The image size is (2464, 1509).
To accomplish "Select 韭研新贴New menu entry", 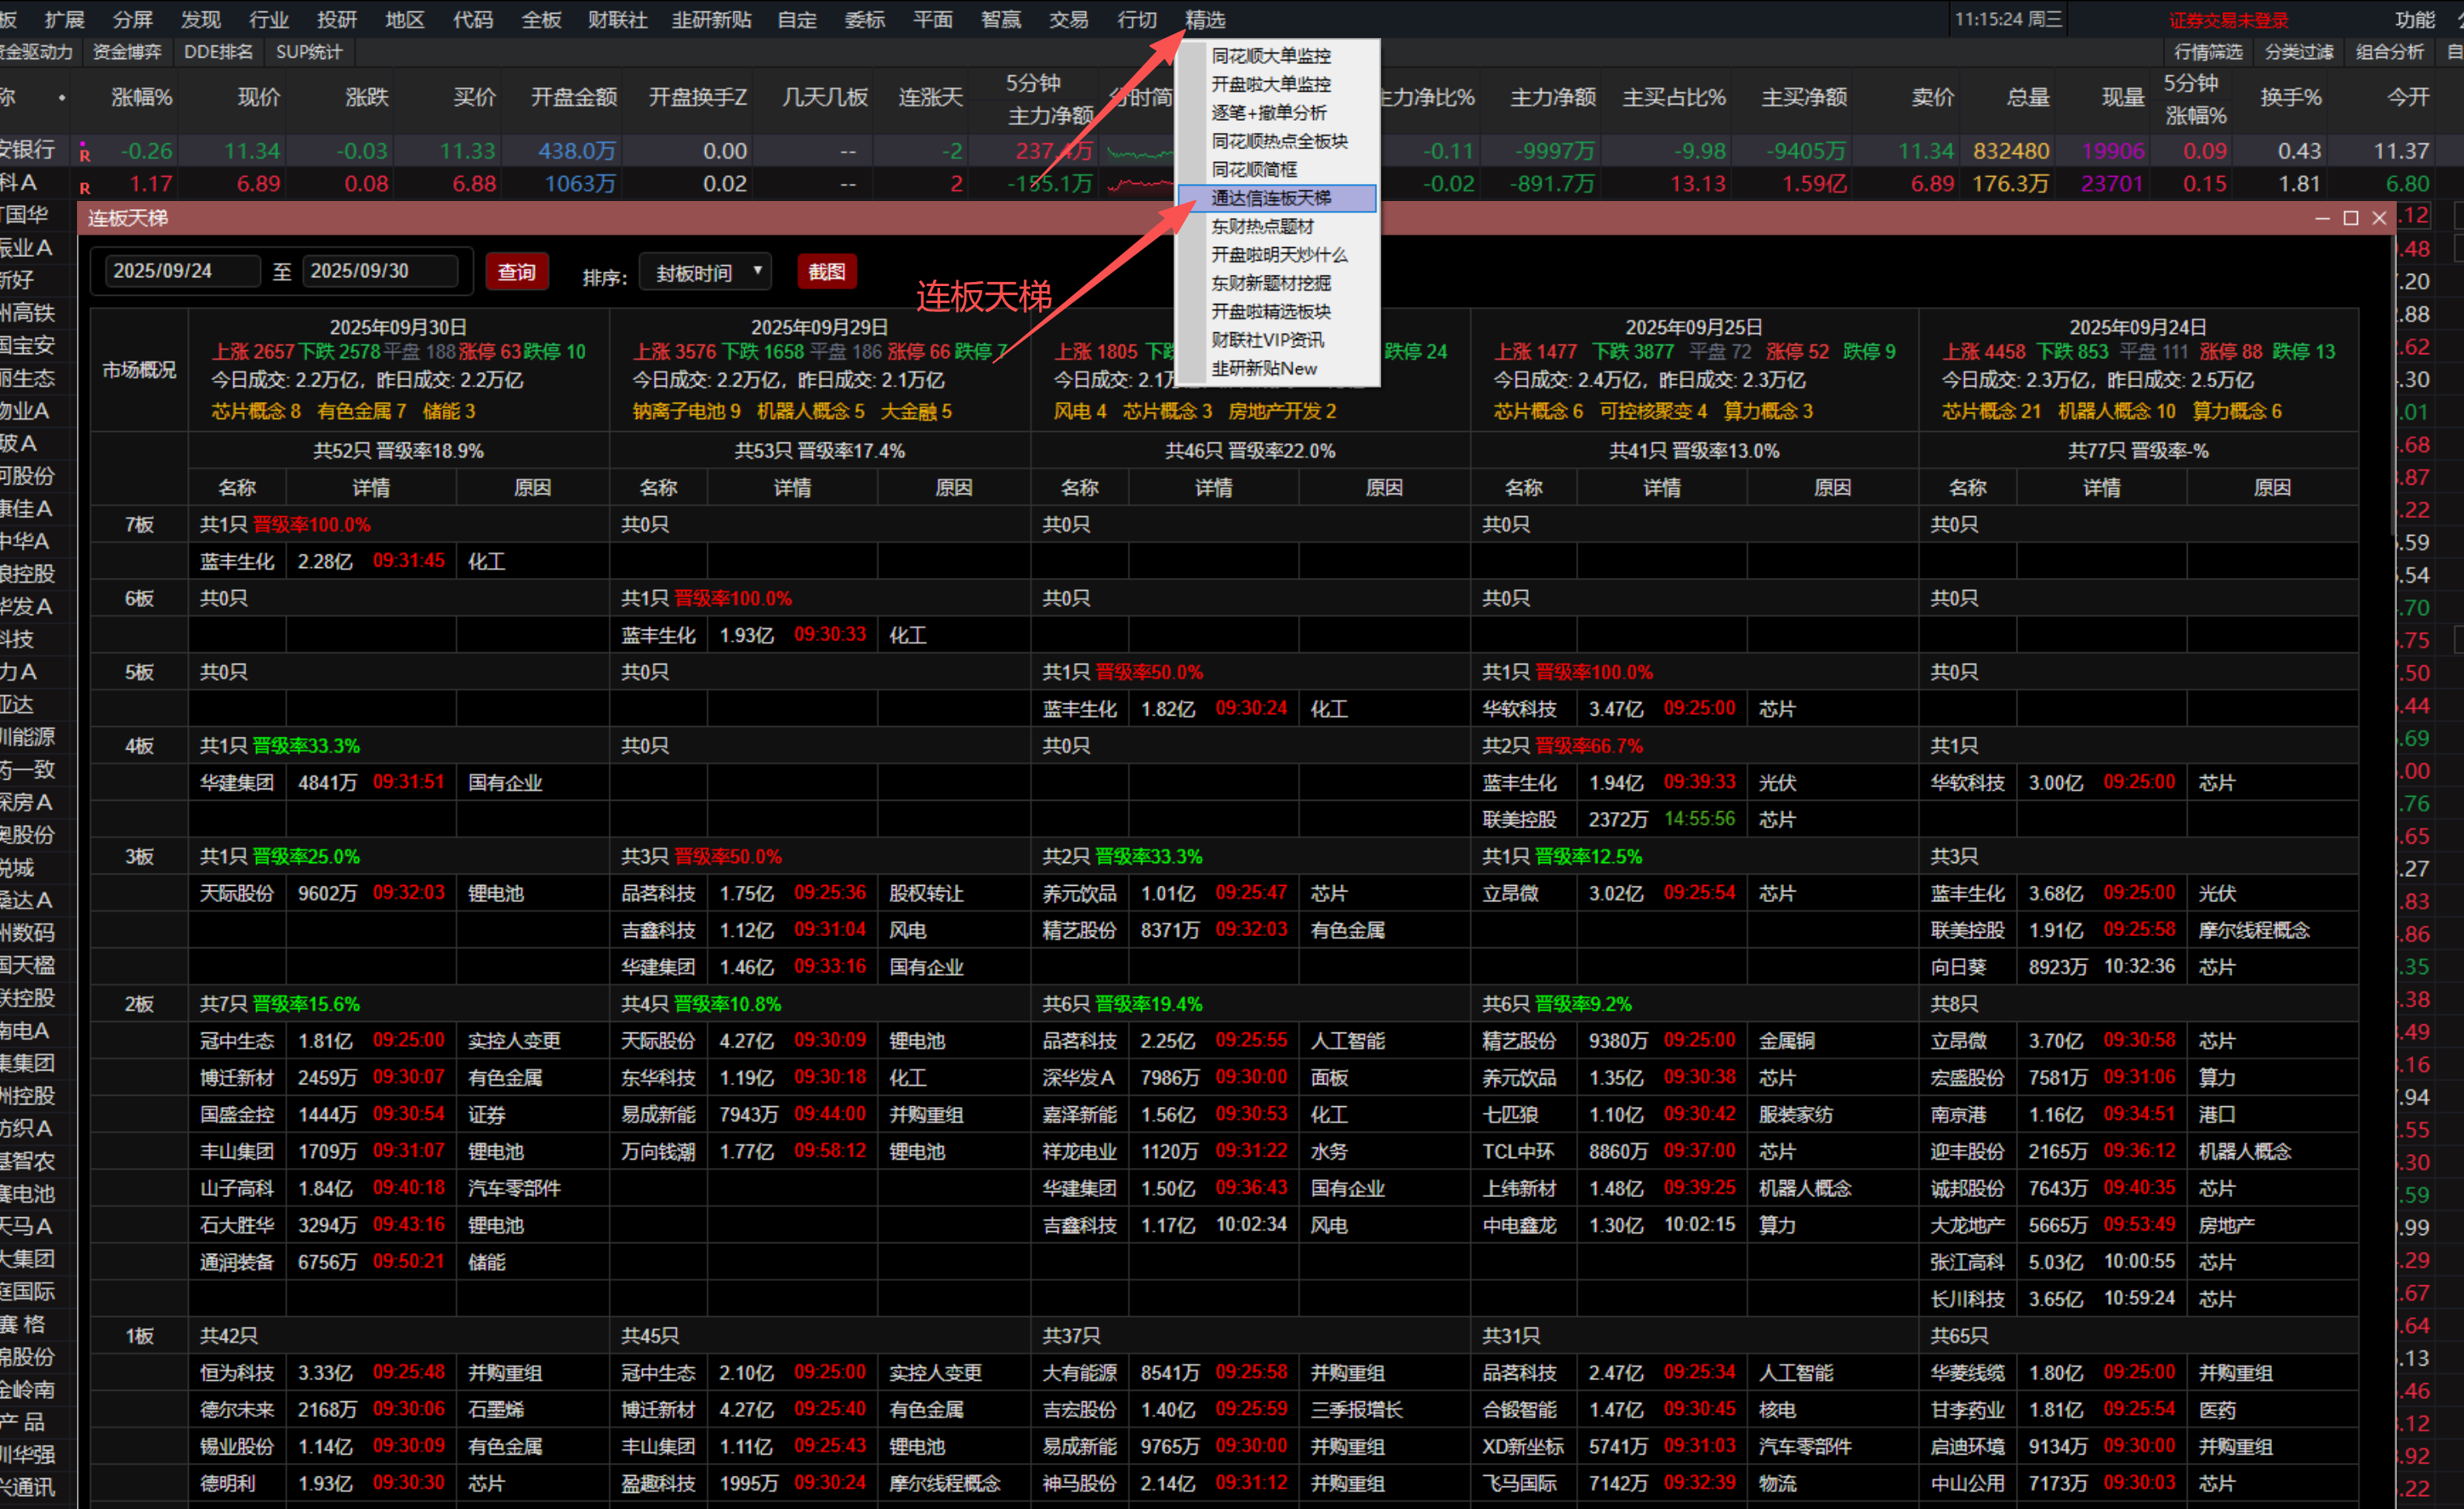I will pos(1264,368).
